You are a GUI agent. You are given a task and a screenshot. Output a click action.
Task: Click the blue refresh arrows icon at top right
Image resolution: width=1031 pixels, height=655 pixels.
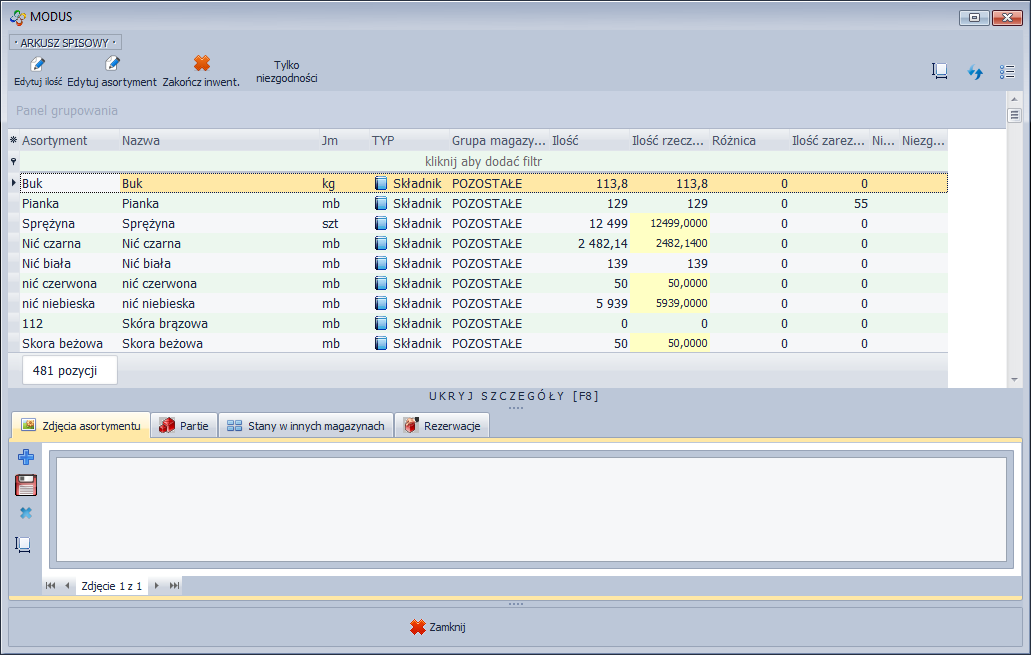[x=975, y=72]
